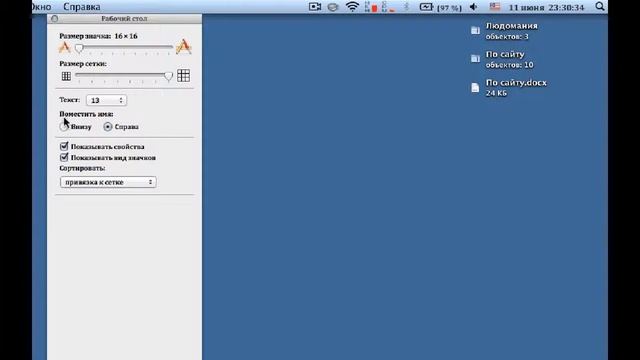Open the Справка menu

82,7
